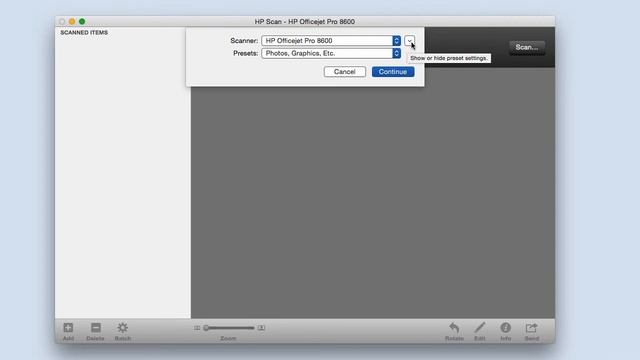Open the Scanner dropdown HP Officejet Pro 8600
Image resolution: width=640 pixels, height=360 pixels.
[331, 40]
